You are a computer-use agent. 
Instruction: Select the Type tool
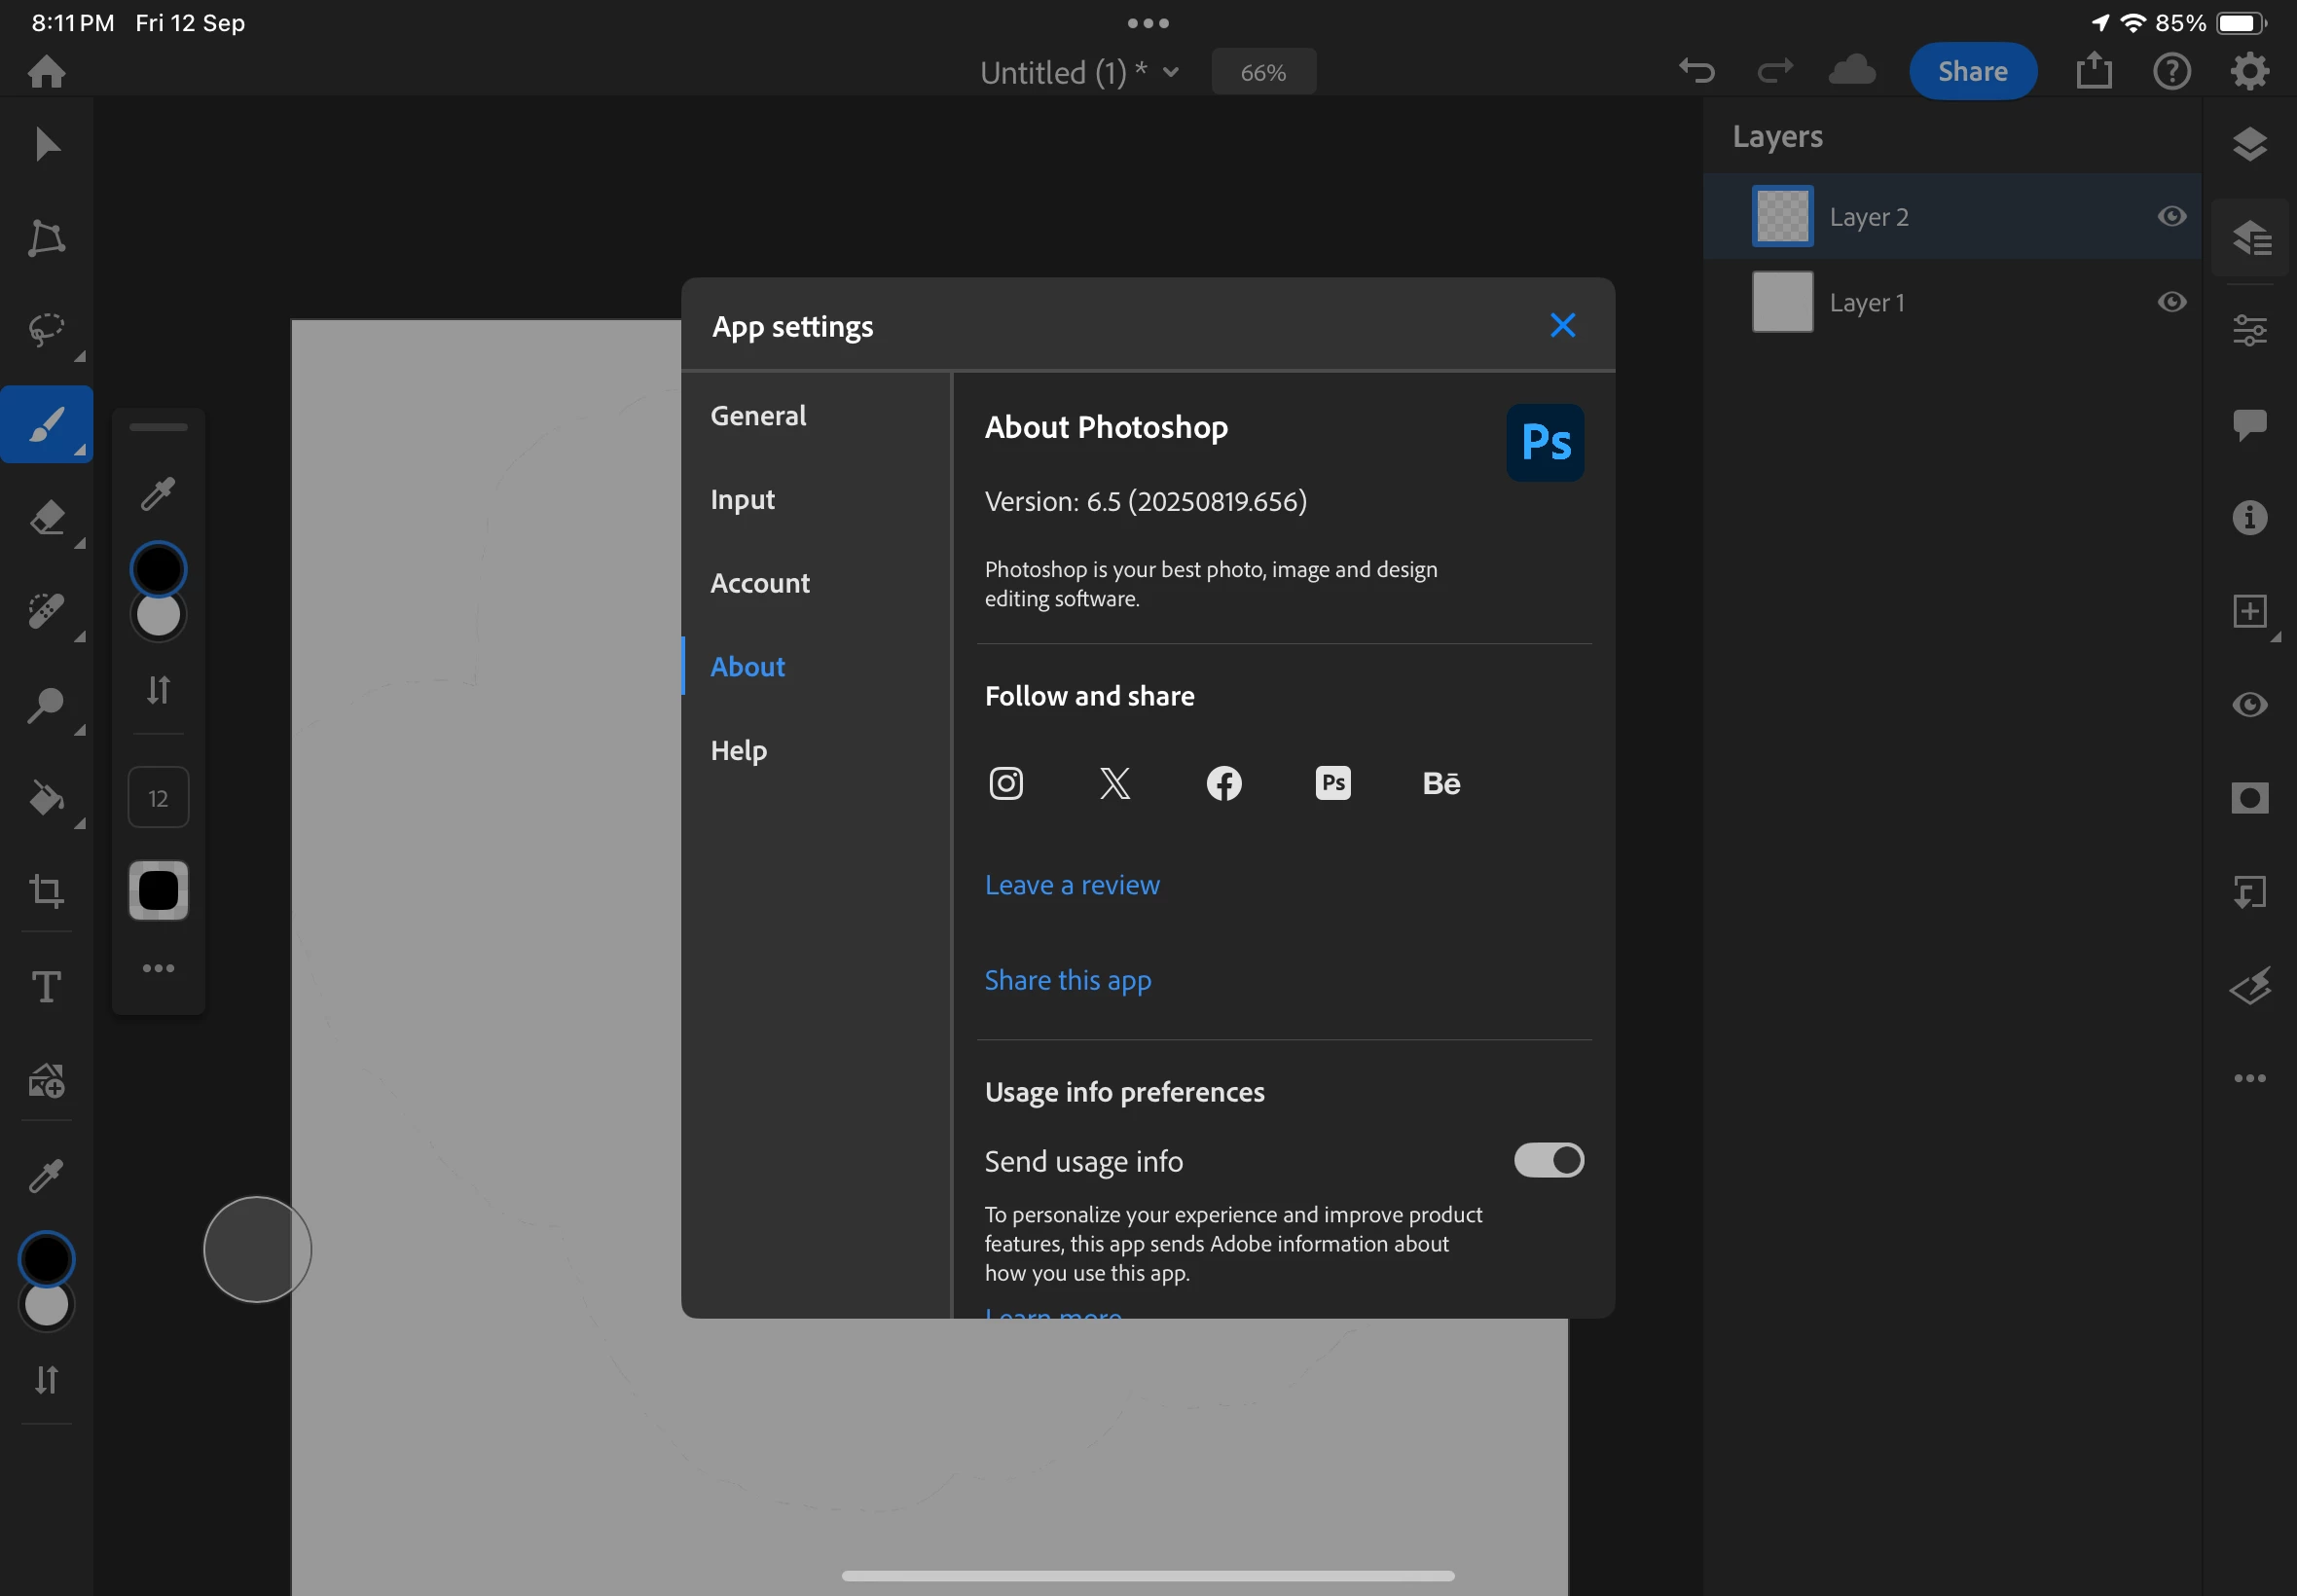pyautogui.click(x=46, y=987)
